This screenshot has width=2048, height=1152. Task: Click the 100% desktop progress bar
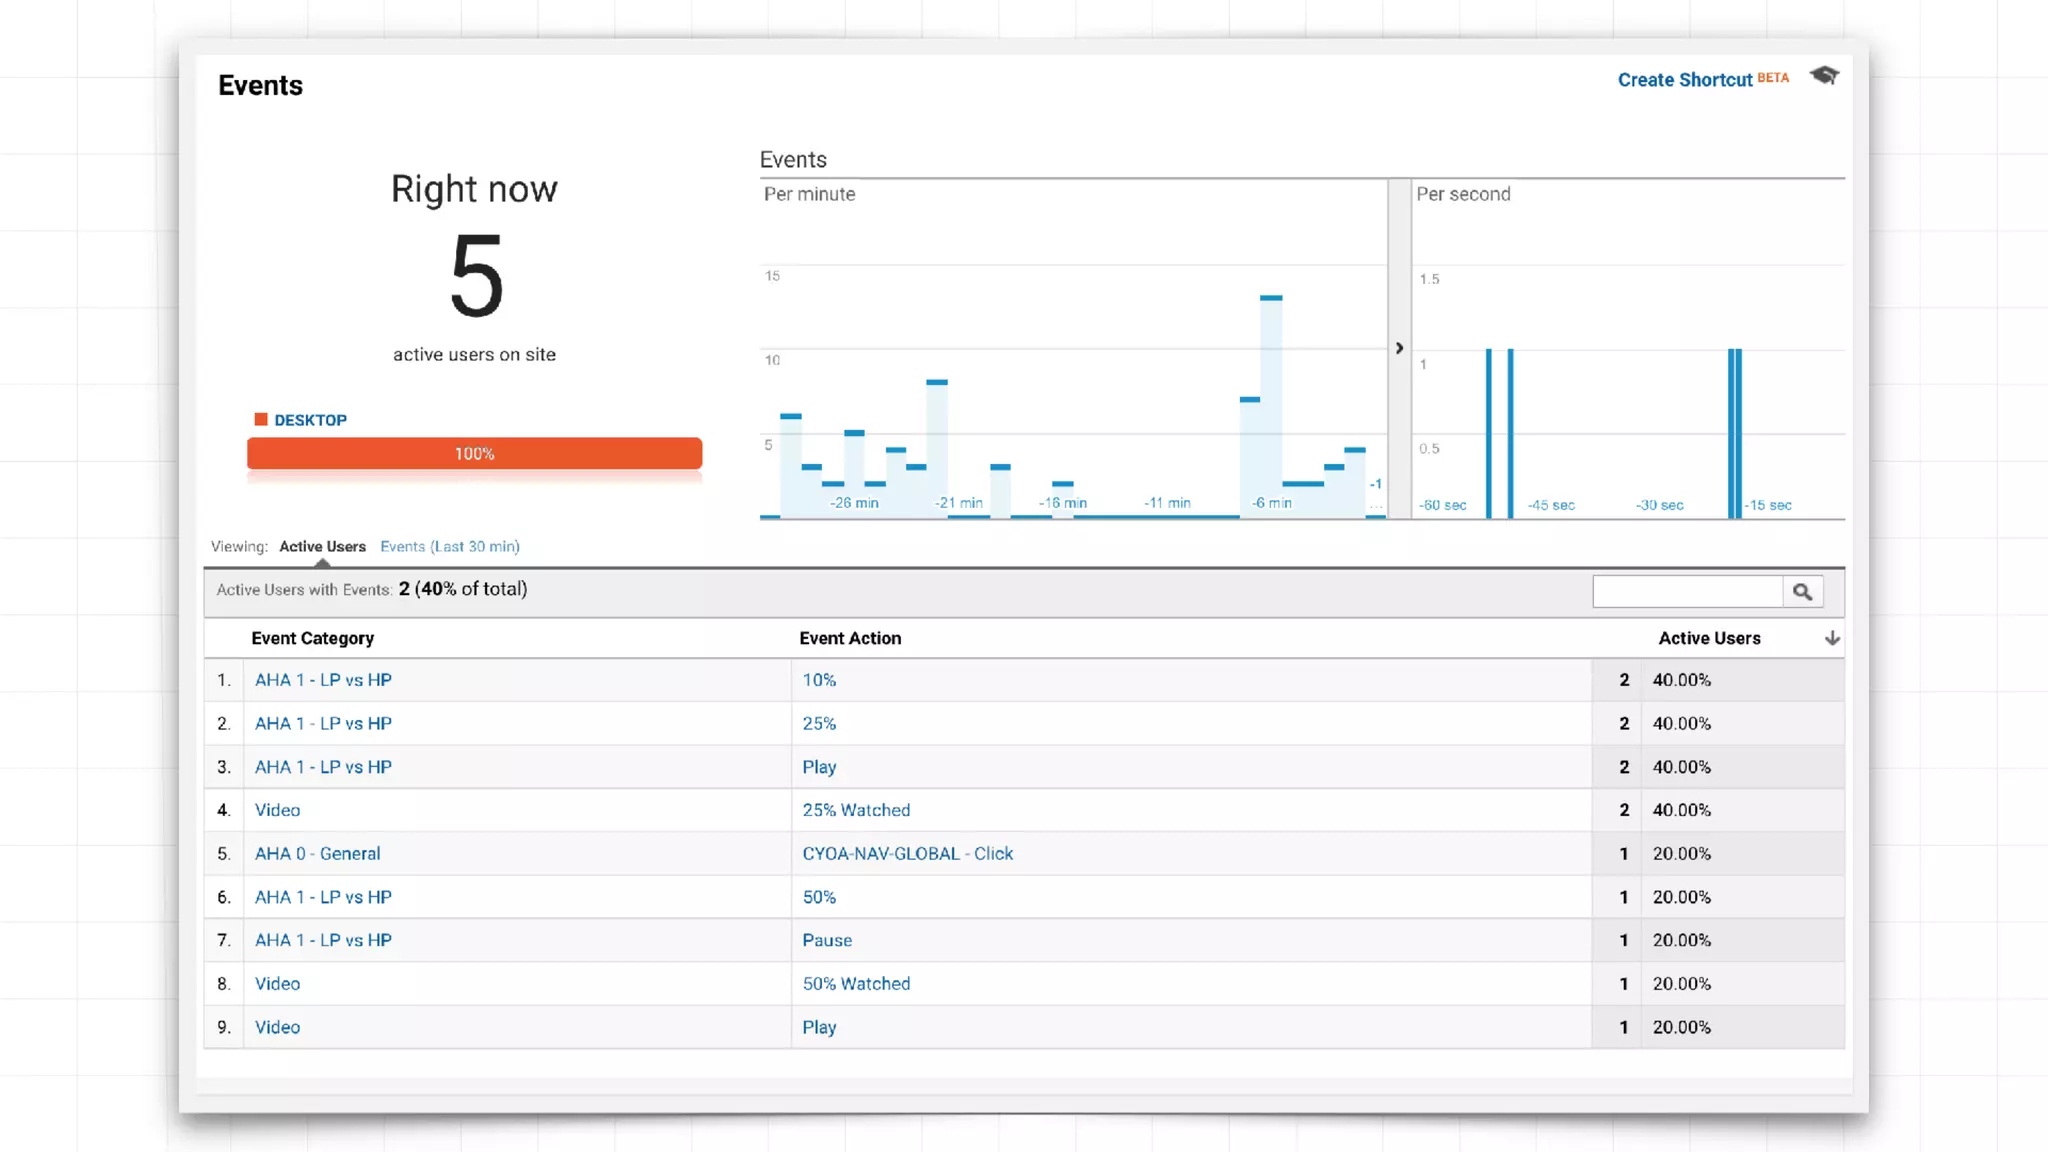474,454
